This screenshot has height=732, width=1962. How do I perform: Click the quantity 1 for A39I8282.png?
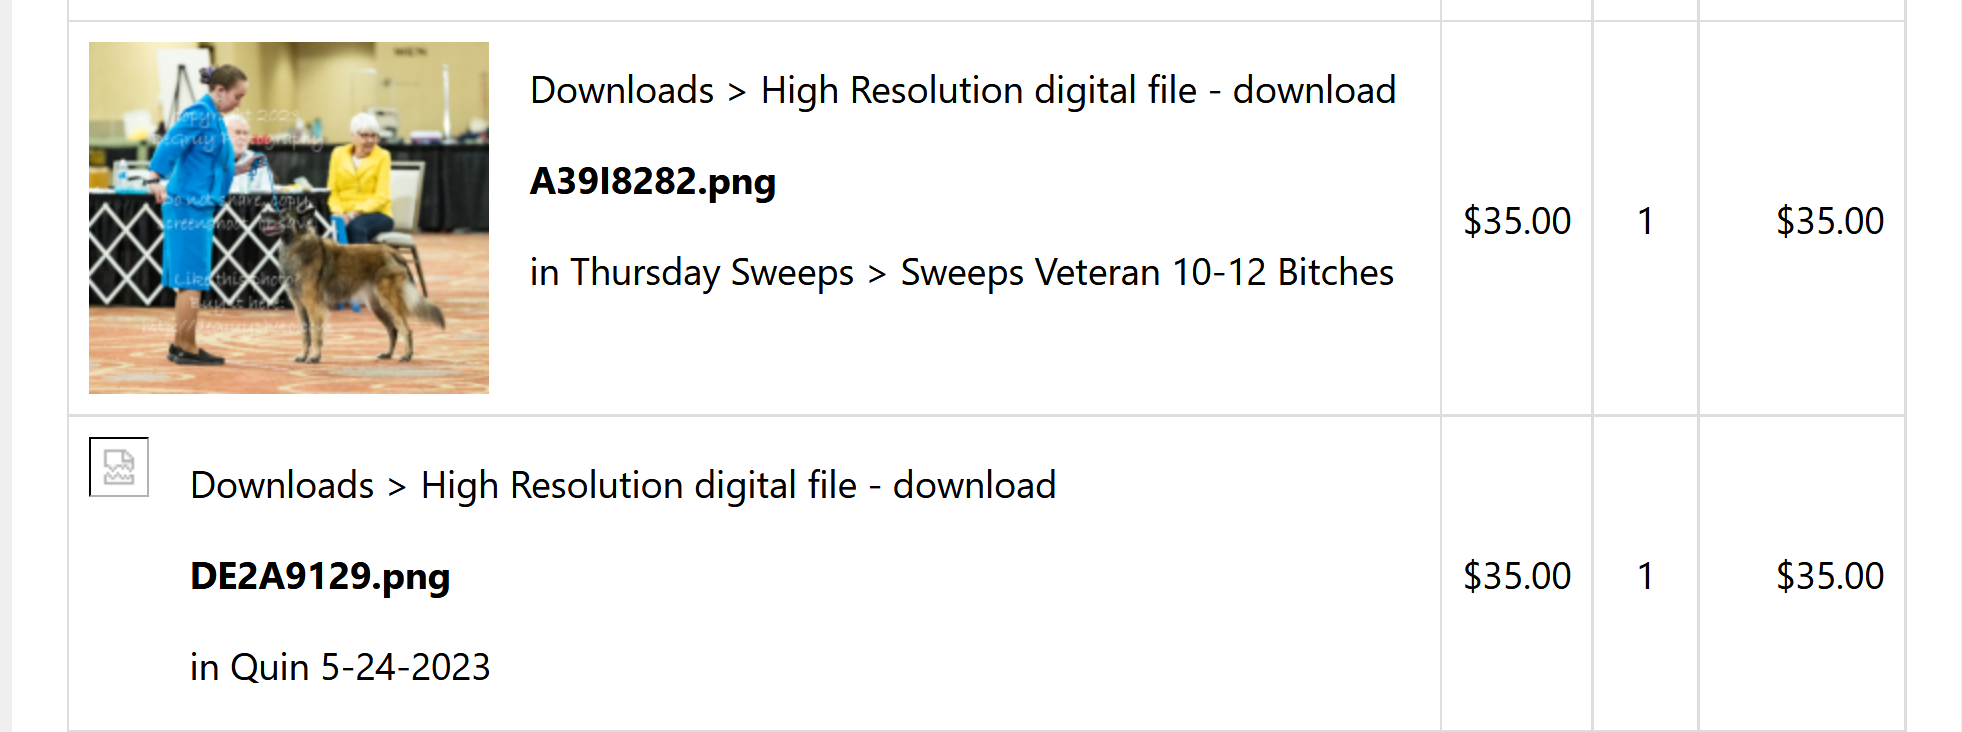click(x=1645, y=221)
